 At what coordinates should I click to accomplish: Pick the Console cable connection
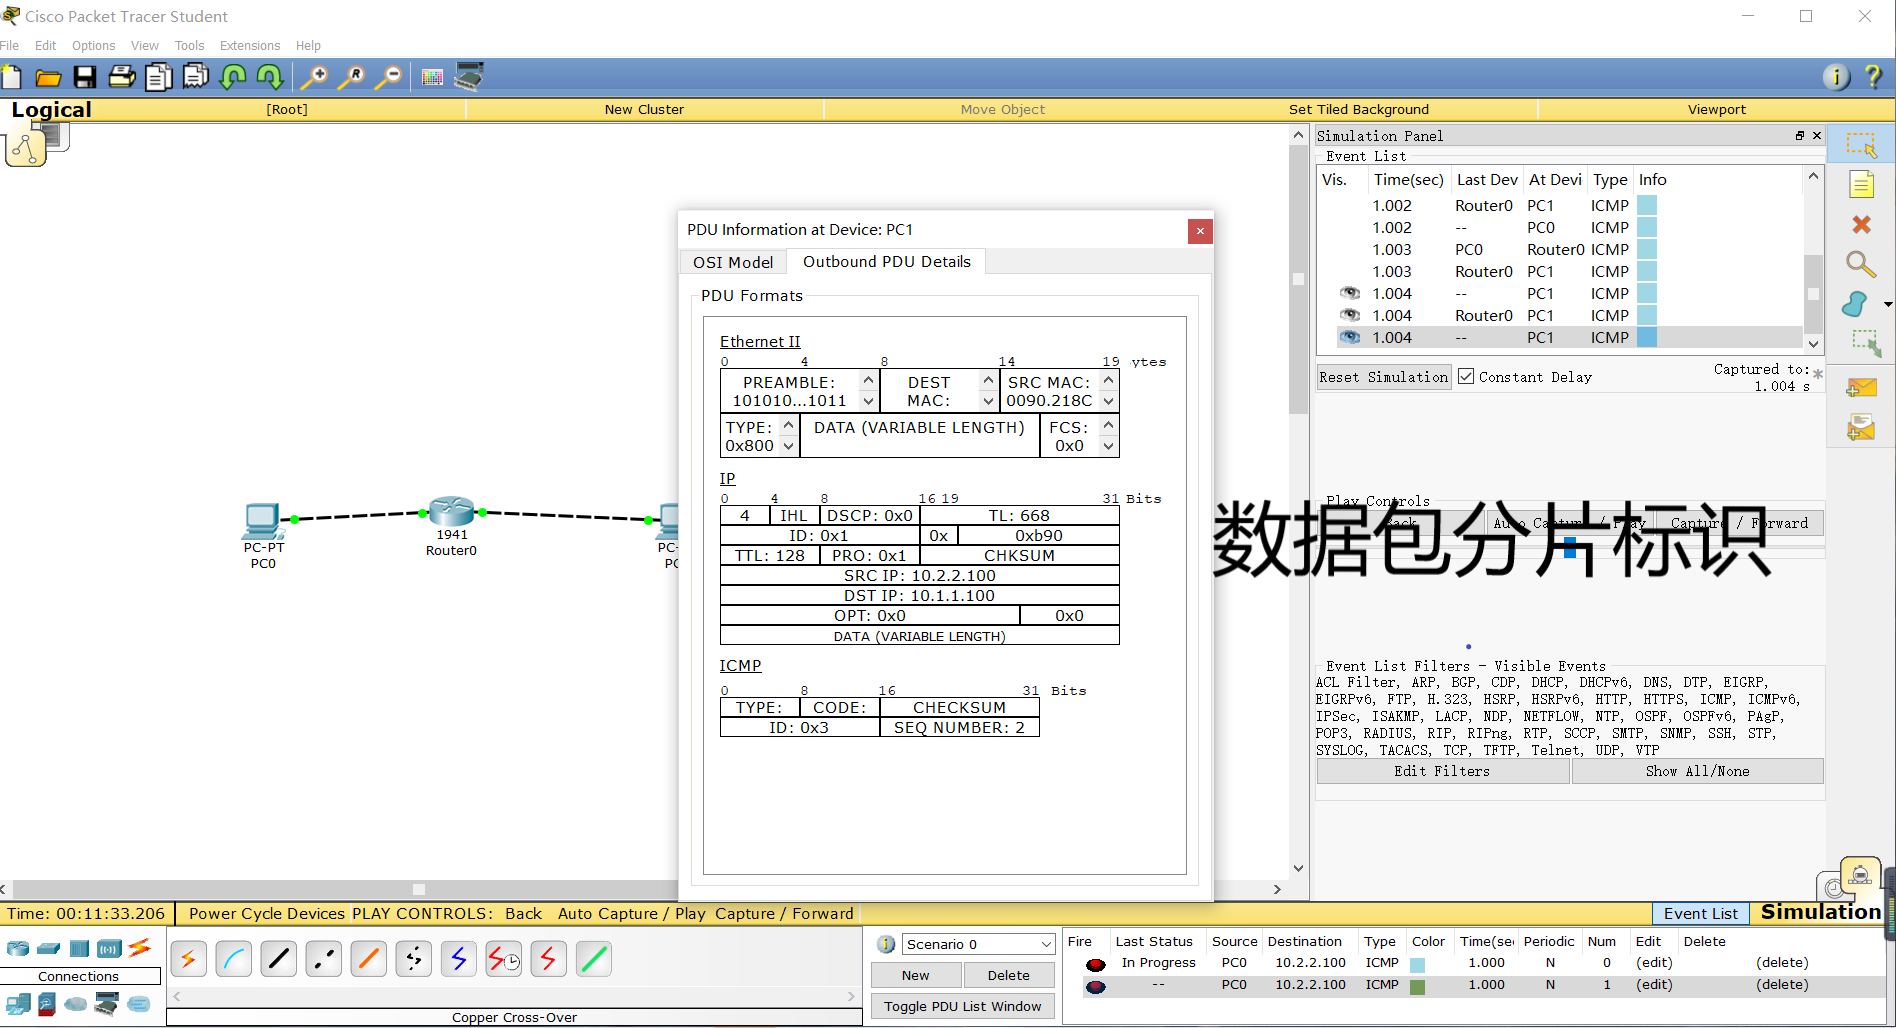[233, 959]
